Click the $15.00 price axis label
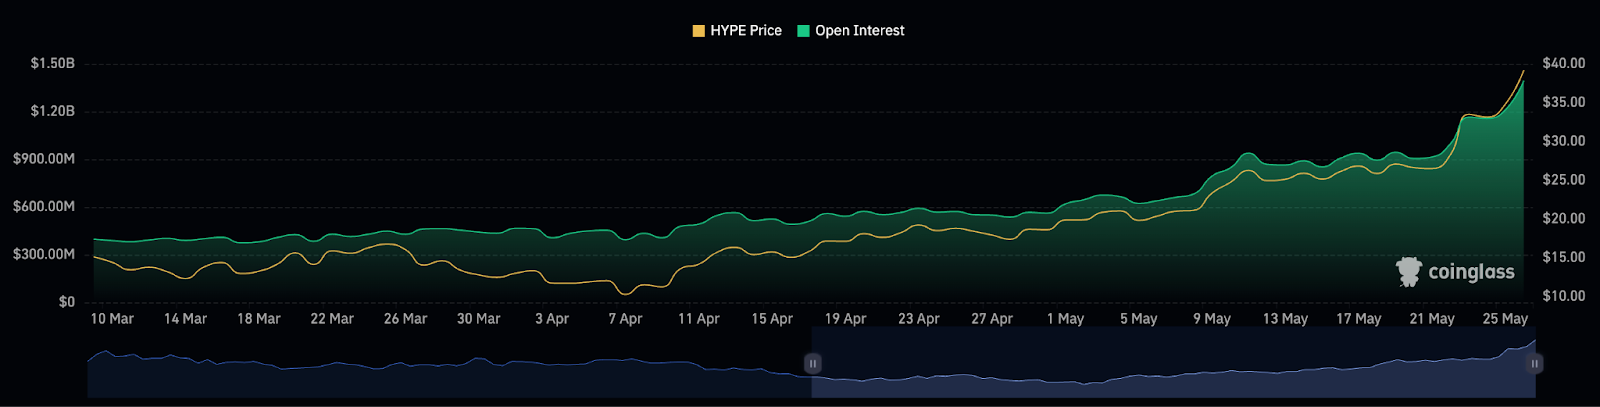 tap(1564, 257)
